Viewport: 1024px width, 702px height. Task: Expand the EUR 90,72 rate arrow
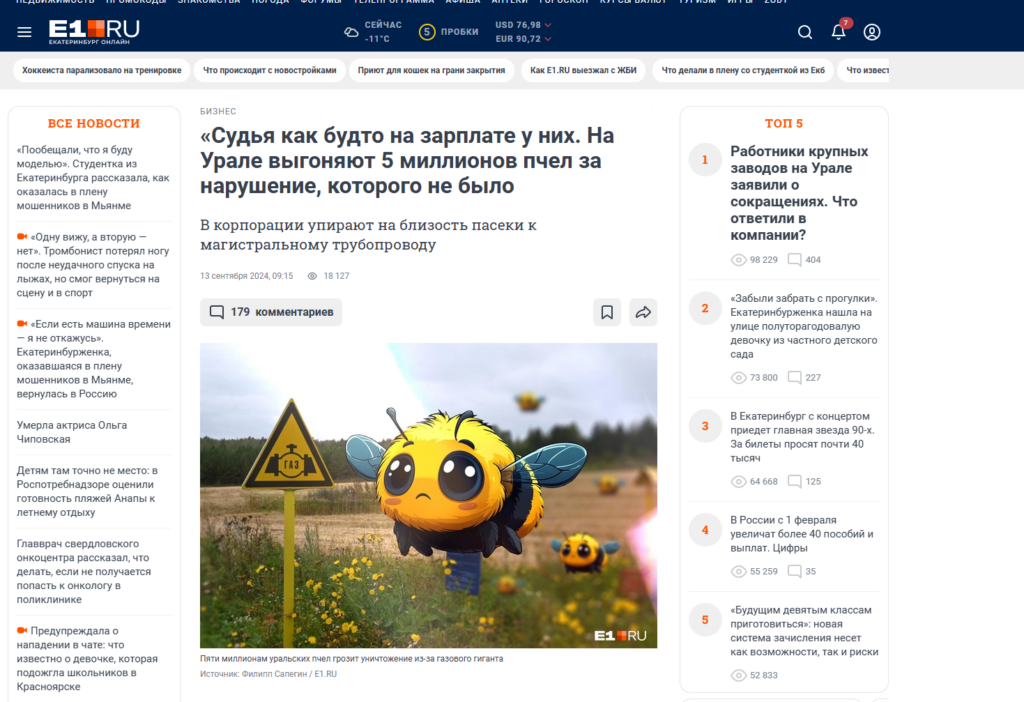pos(548,39)
